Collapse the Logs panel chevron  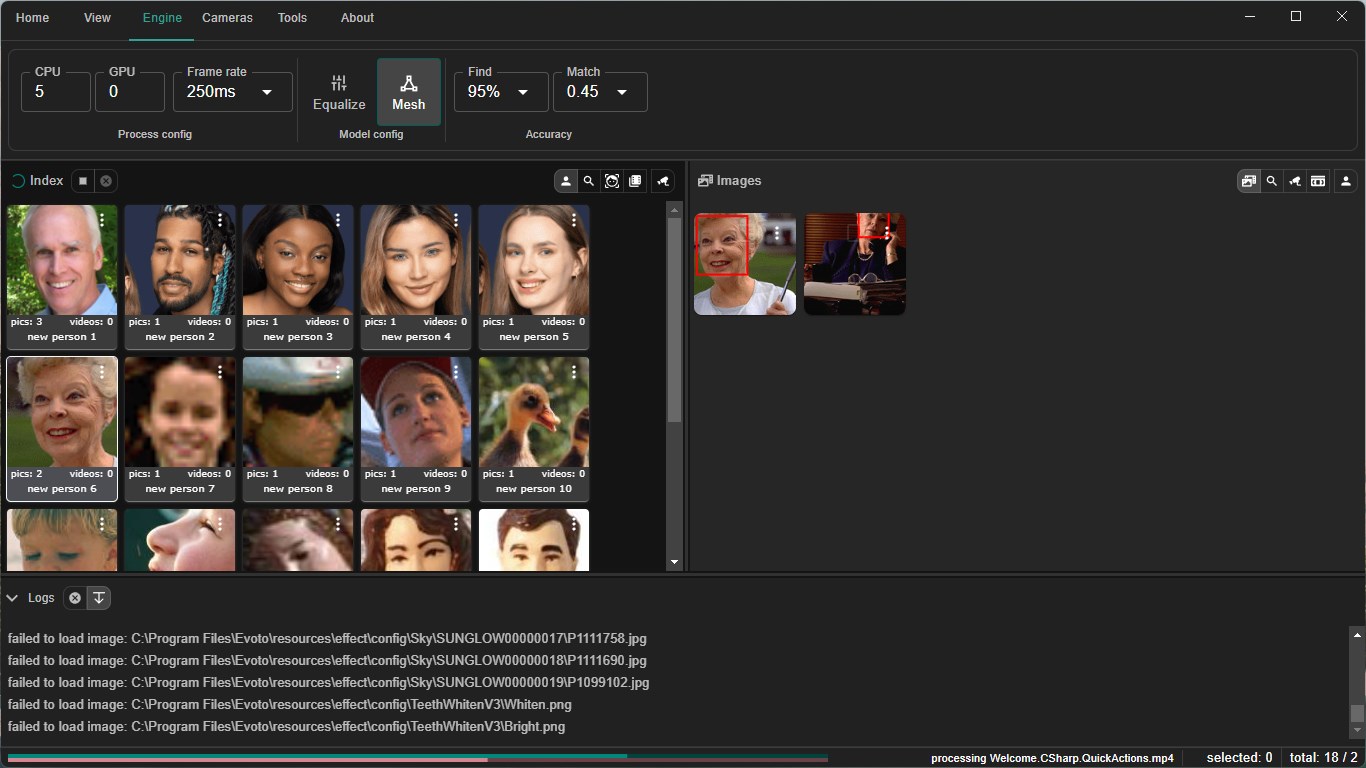(x=13, y=598)
